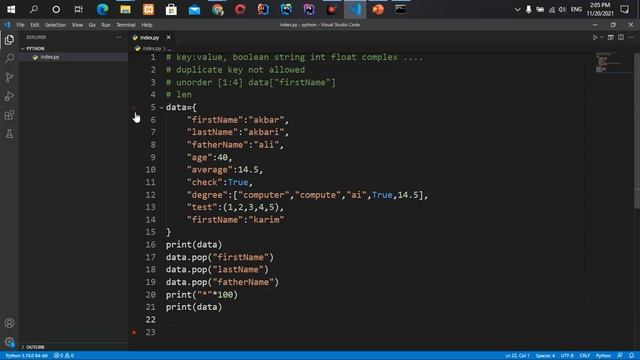
Task: Open the ENG language indicator
Action: [576, 9]
